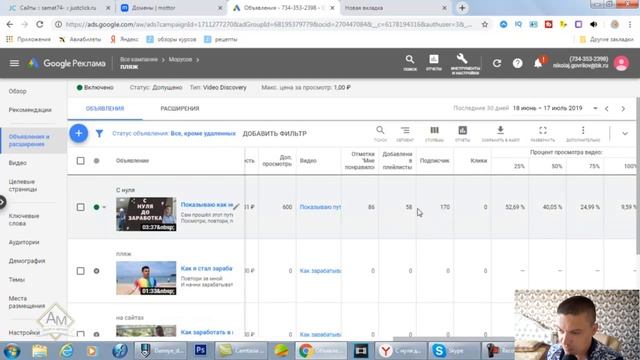Open Демография in the left navigation
This screenshot has width=640, height=360.
[x=27, y=261]
